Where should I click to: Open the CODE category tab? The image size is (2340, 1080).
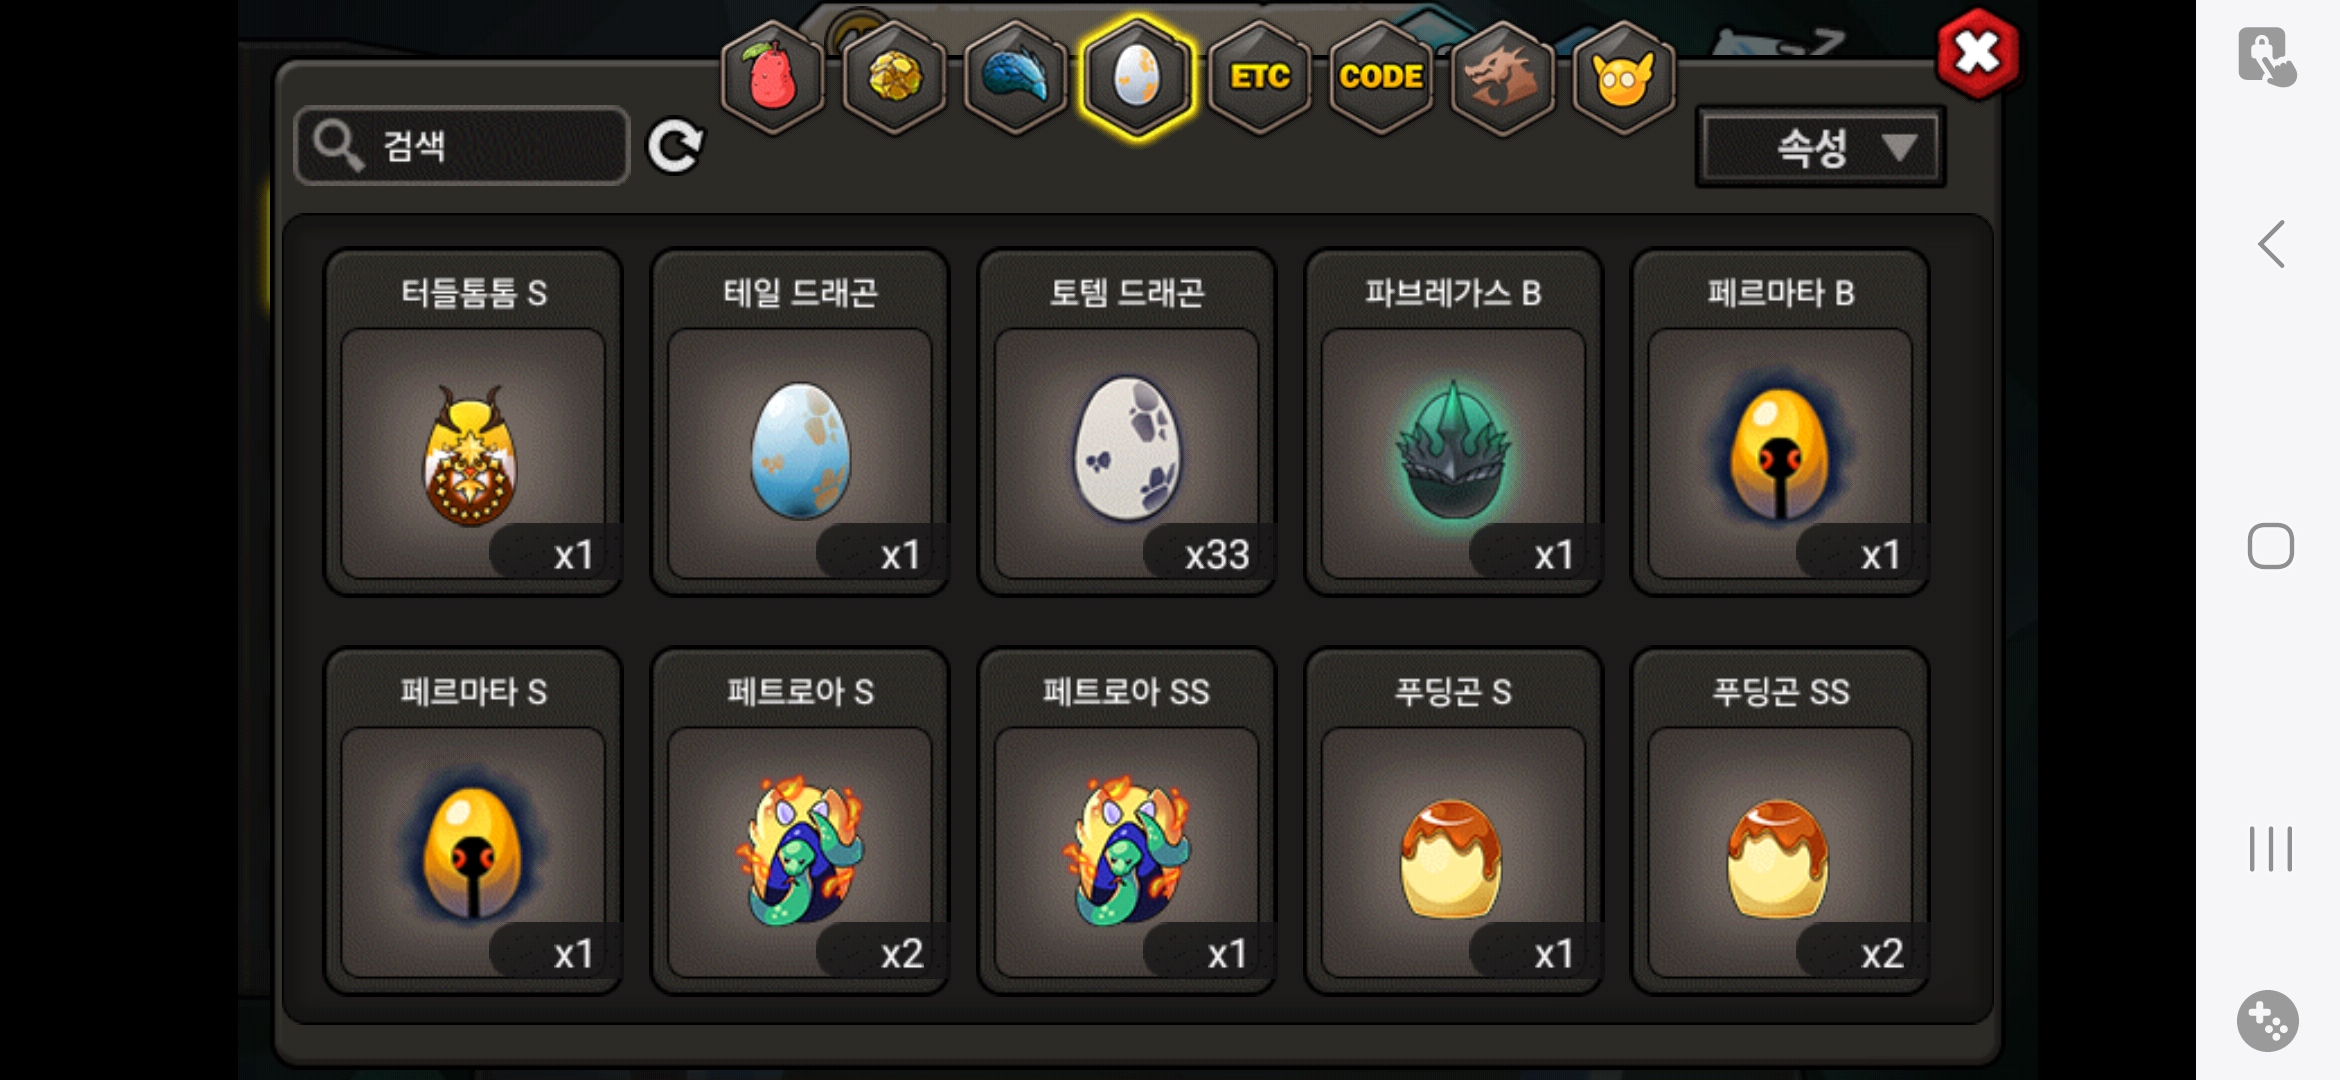tap(1381, 78)
